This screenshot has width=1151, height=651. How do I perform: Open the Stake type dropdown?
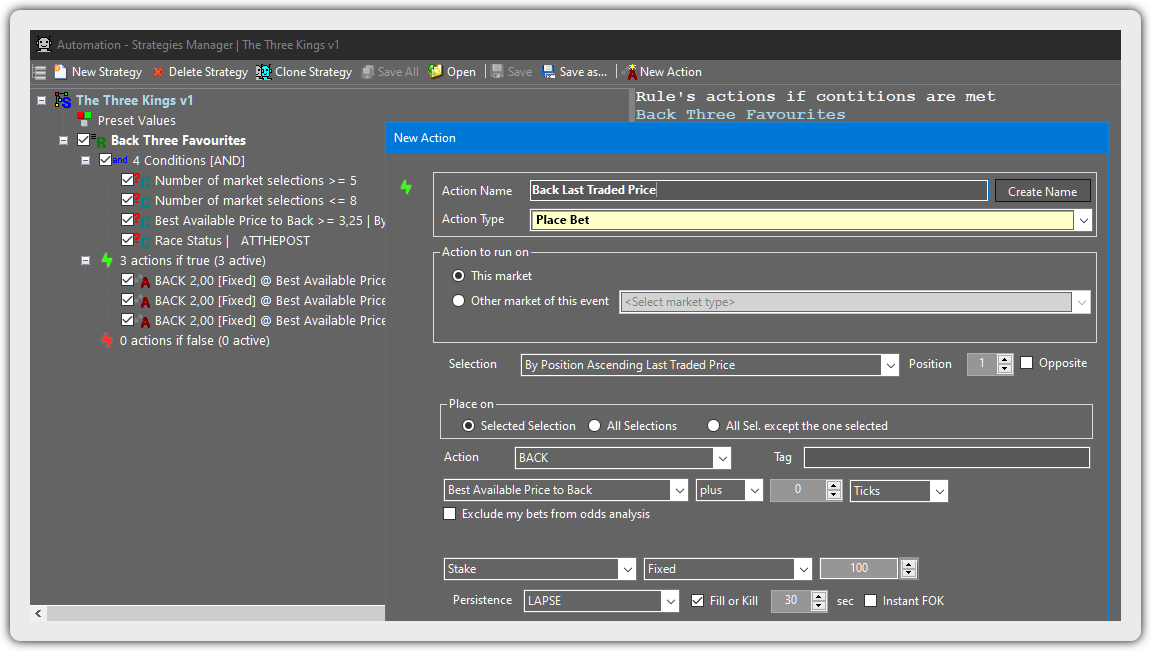tap(627, 569)
